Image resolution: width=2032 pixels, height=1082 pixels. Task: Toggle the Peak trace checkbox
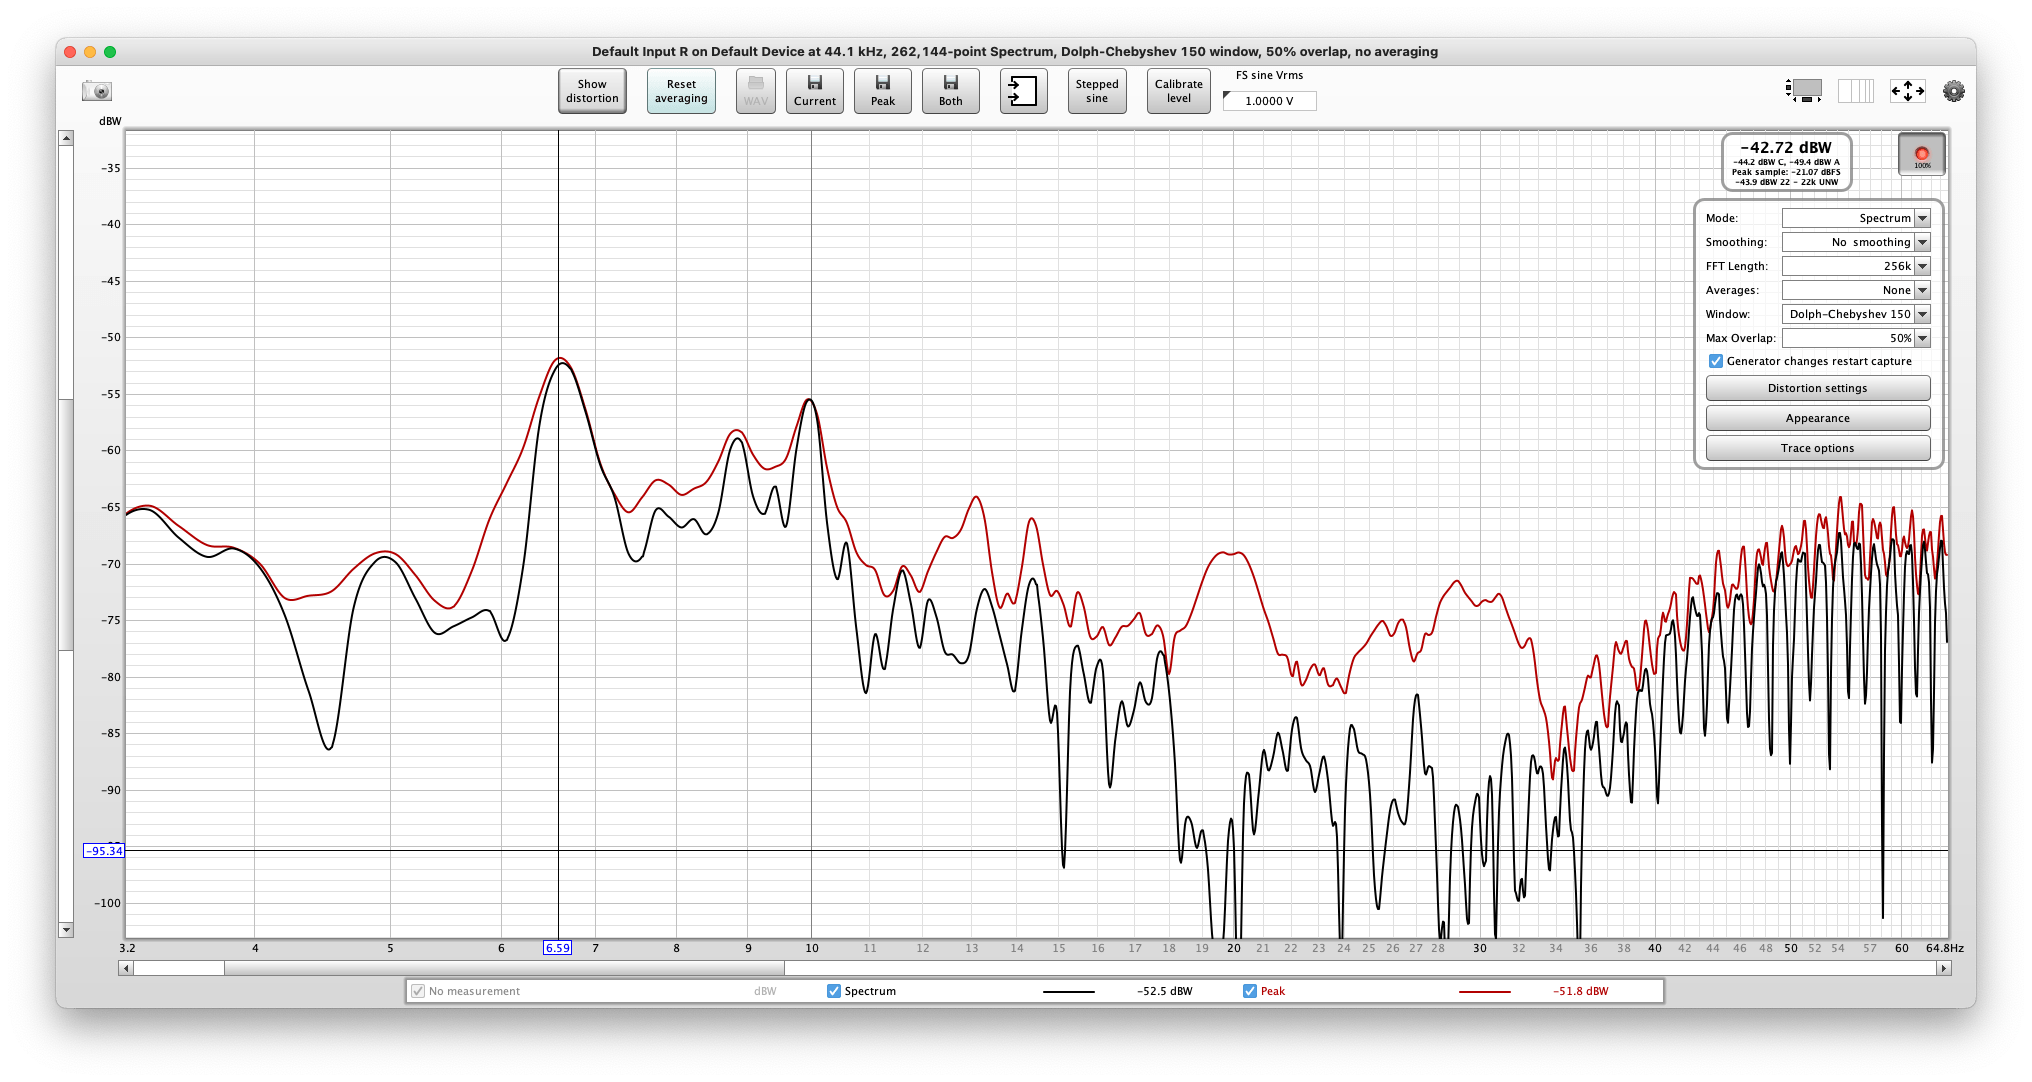tap(1250, 991)
